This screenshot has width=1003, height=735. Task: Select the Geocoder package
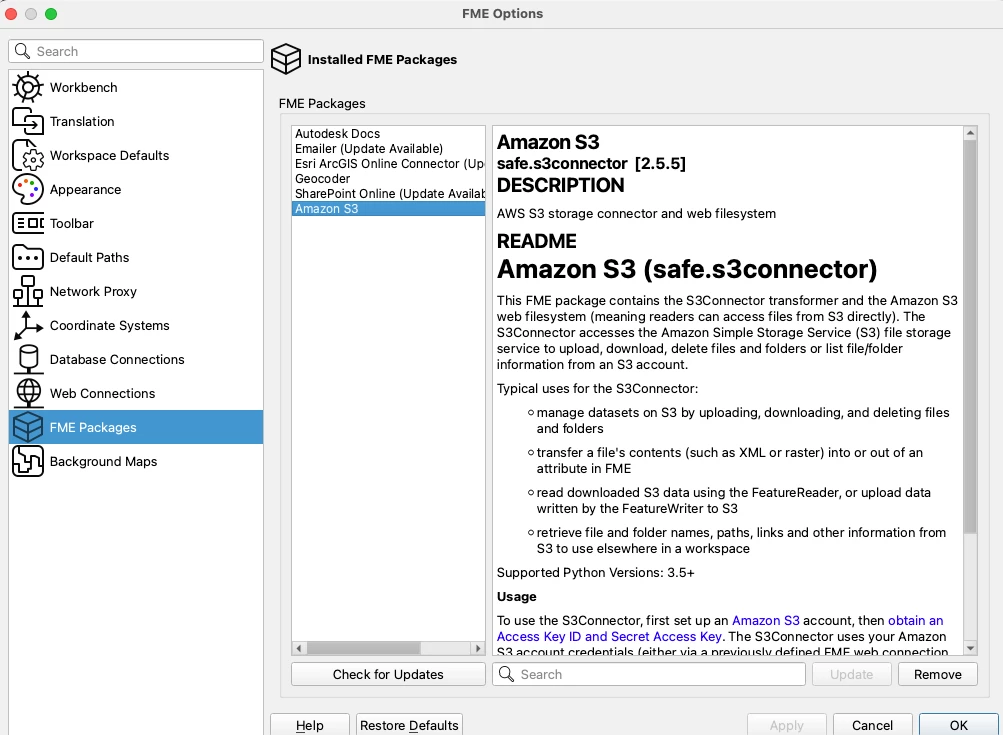pos(388,178)
